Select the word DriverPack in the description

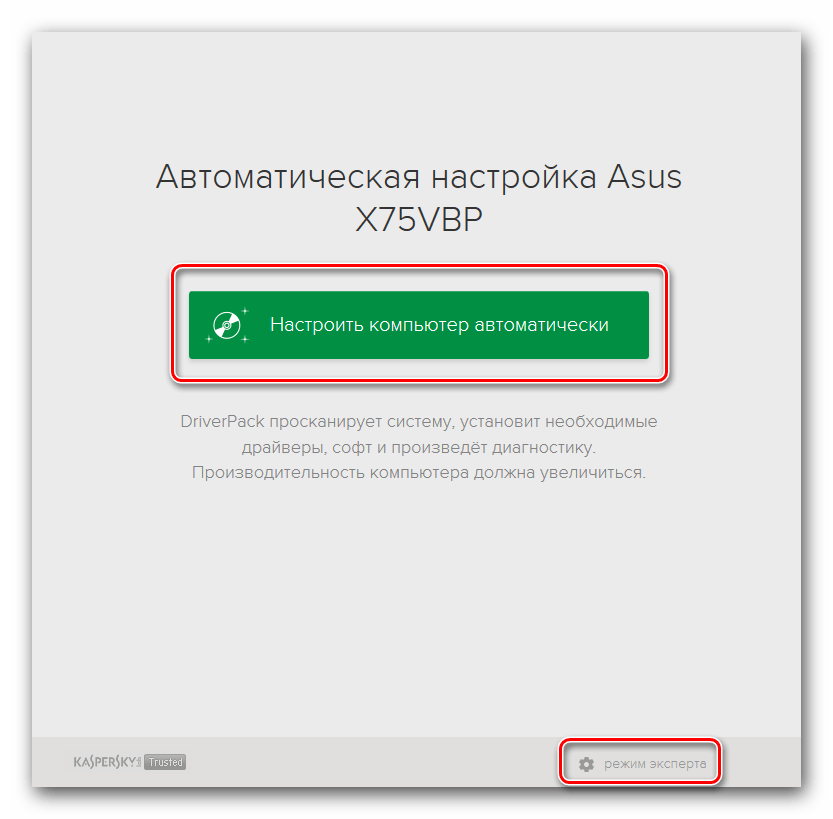click(222, 422)
